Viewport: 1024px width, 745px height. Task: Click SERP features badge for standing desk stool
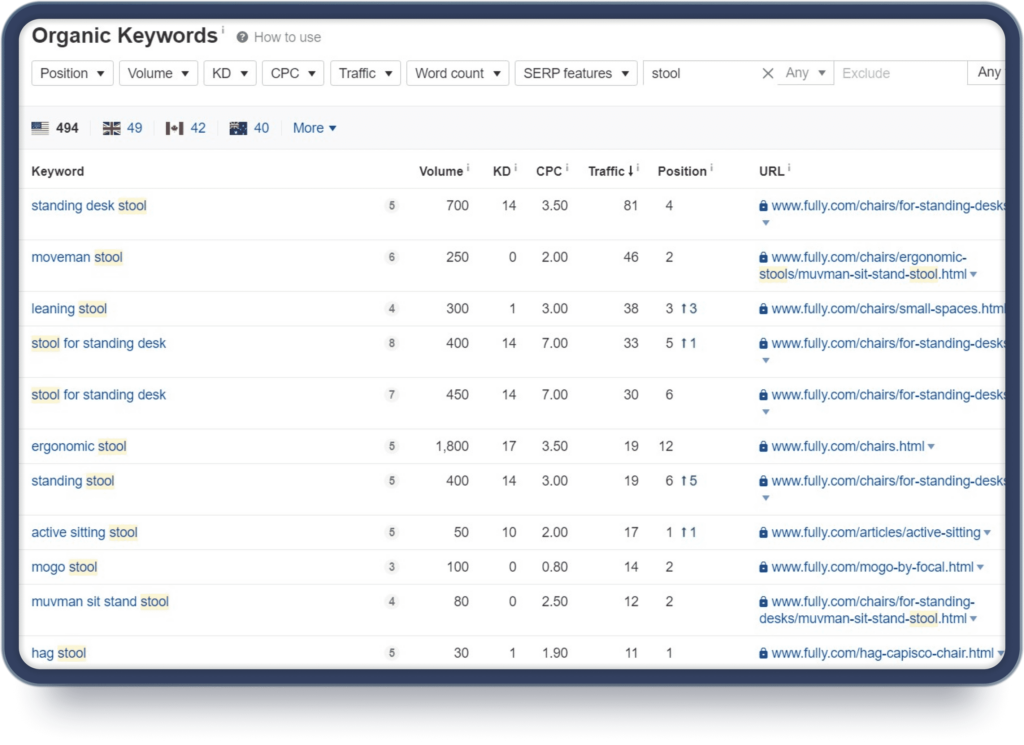[392, 206]
